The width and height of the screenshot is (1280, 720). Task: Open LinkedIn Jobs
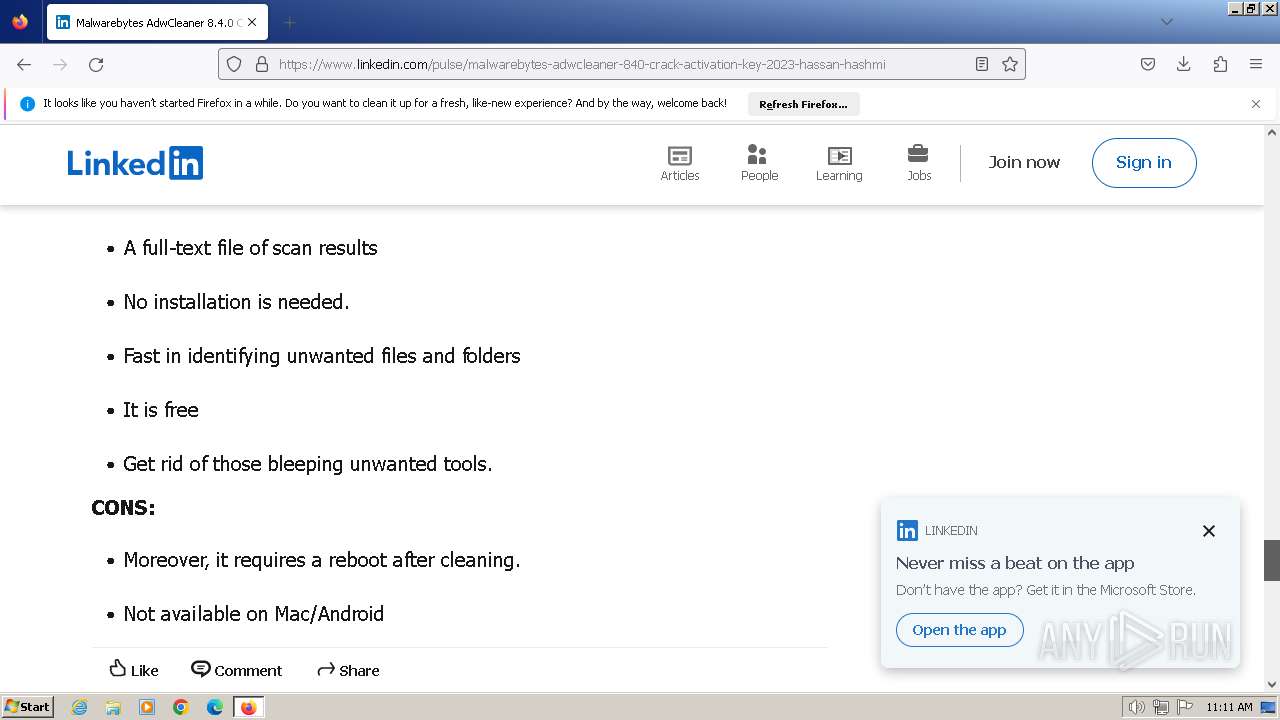(x=919, y=163)
